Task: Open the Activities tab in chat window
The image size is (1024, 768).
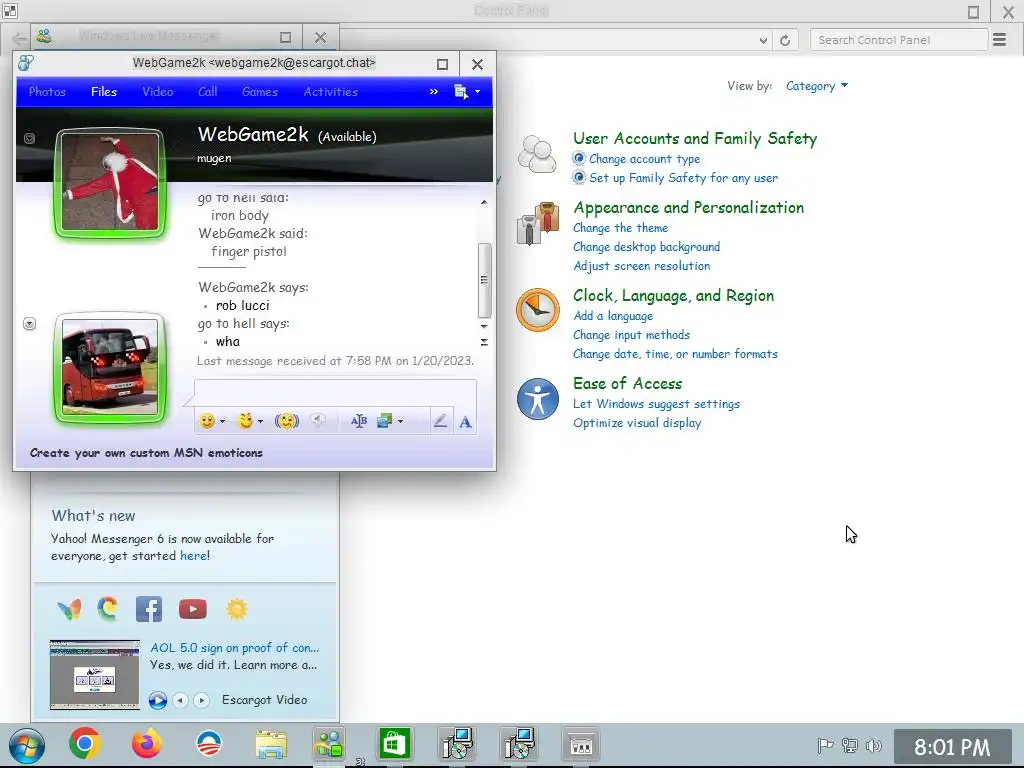Action: [330, 92]
